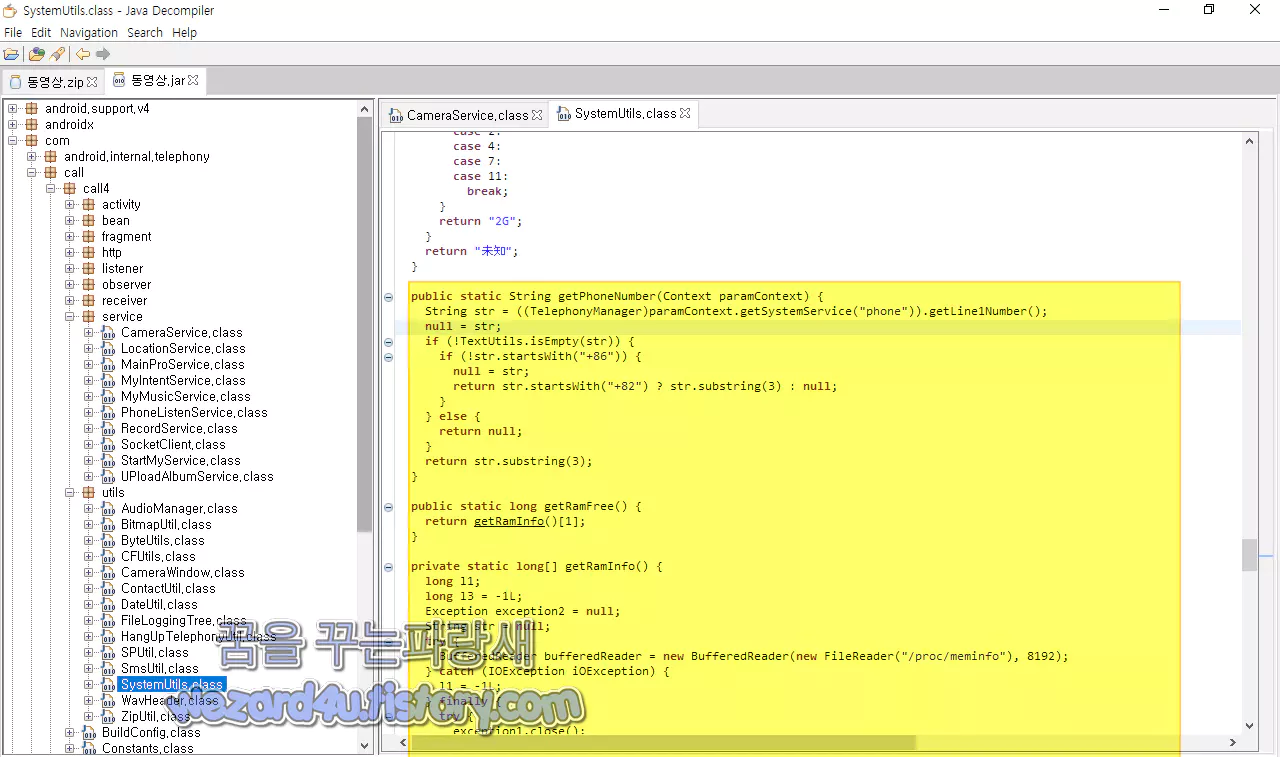
Task: Select the listener package icon
Action: coord(88,268)
